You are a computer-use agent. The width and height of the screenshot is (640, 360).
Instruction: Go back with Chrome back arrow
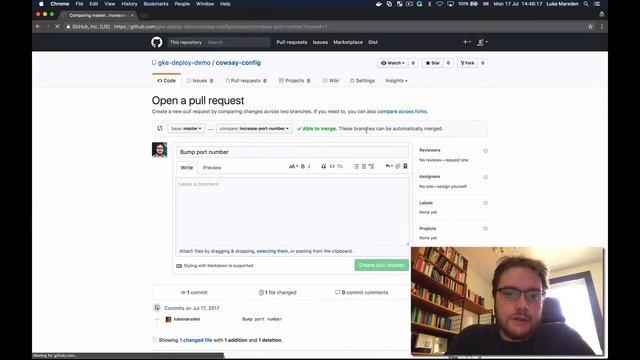(x=38, y=27)
